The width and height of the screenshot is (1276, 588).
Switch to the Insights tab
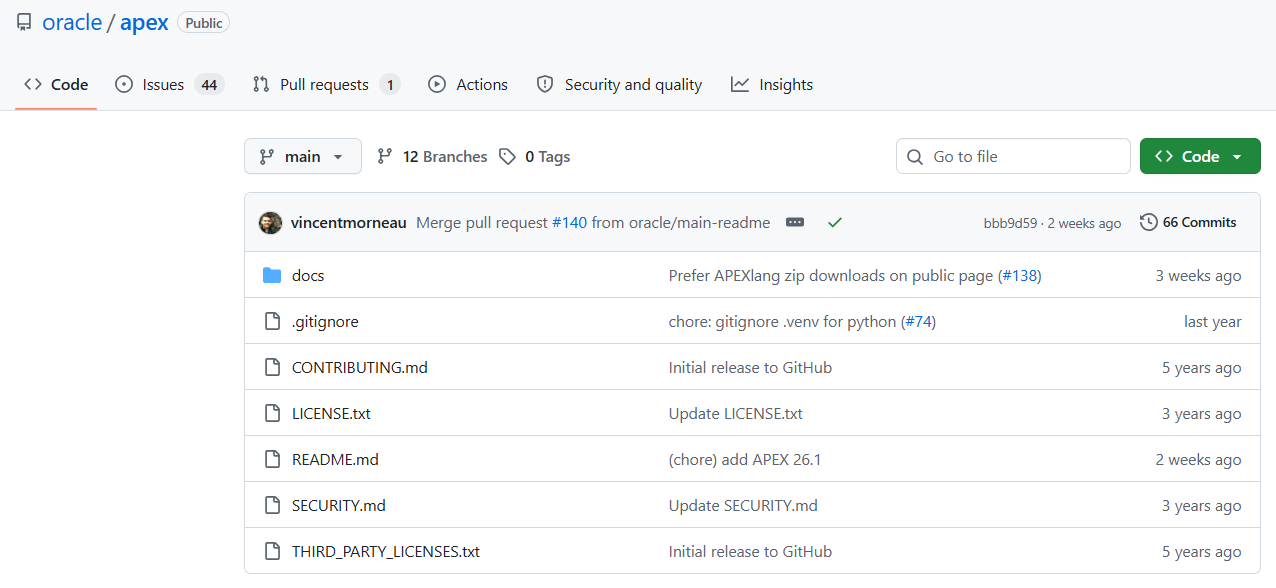tap(772, 85)
